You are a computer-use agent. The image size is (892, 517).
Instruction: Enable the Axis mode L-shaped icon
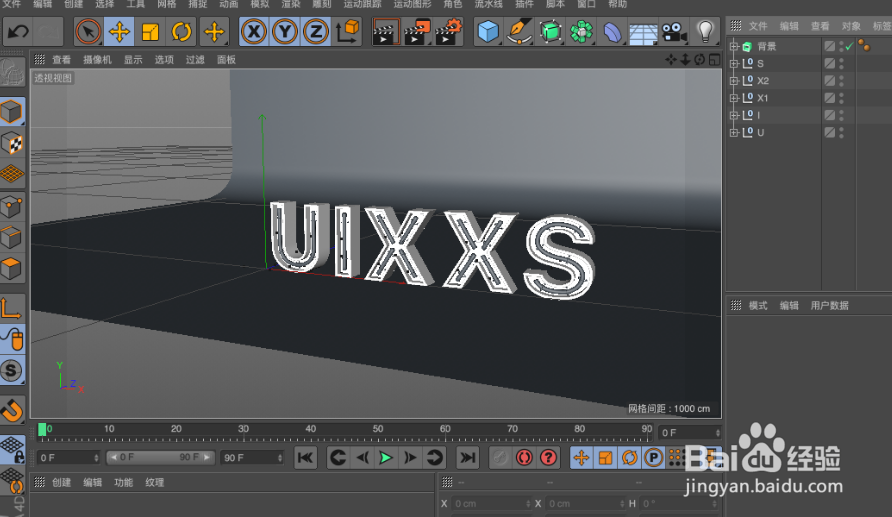12,308
